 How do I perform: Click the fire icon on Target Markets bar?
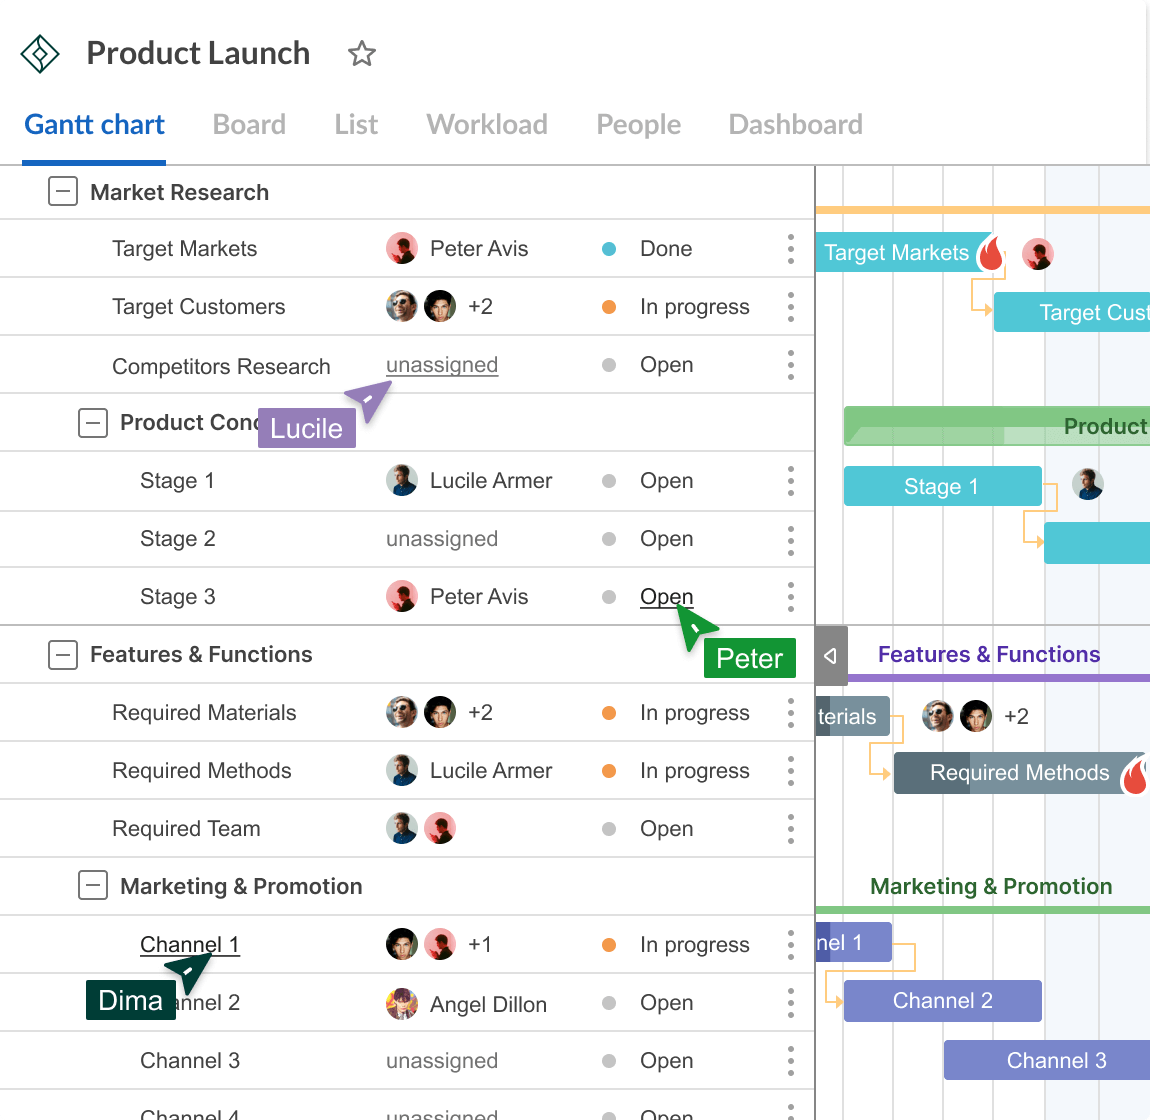point(990,253)
